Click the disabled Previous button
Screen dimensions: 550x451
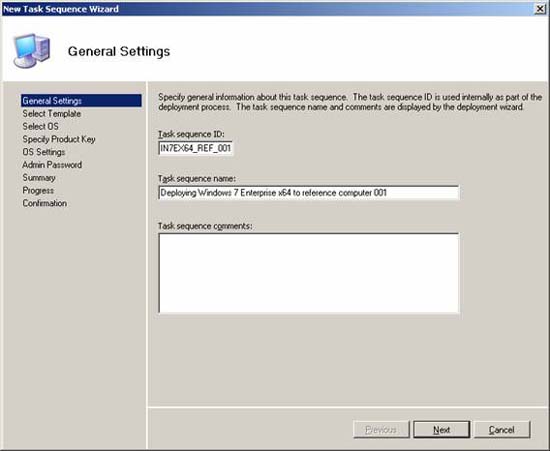coord(381,430)
